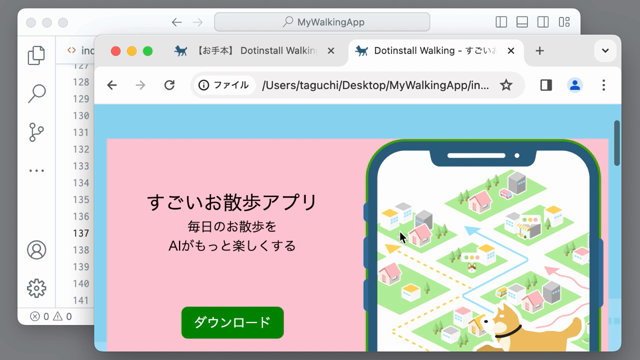View site info ファイル chip
Image resolution: width=640 pixels, height=360 pixels.
224,85
